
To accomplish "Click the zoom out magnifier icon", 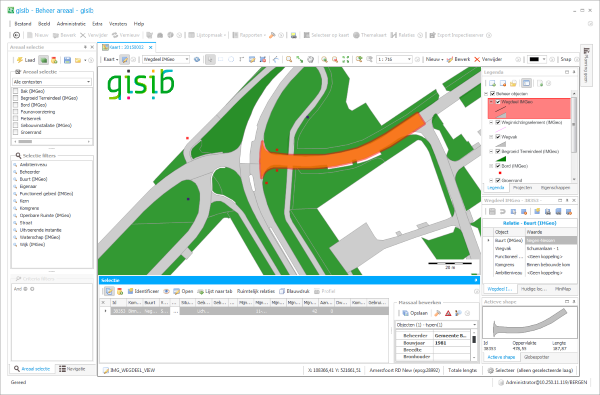I will pyautogui.click(x=335, y=59).
